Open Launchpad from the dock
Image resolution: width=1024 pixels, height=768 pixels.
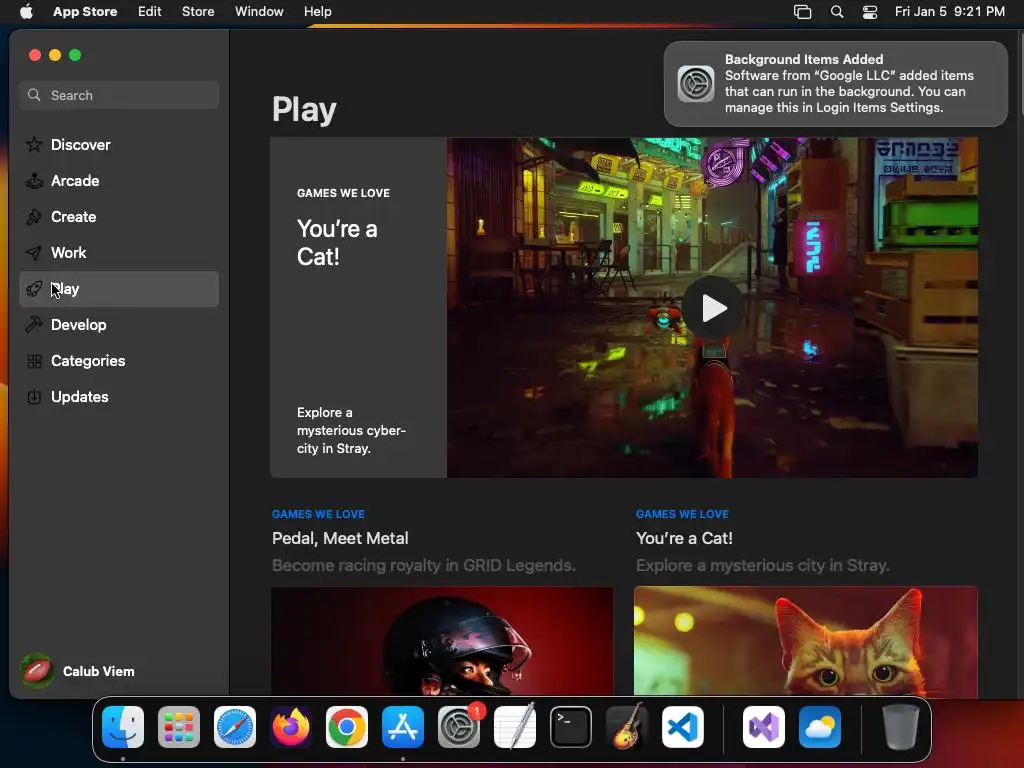coord(178,726)
